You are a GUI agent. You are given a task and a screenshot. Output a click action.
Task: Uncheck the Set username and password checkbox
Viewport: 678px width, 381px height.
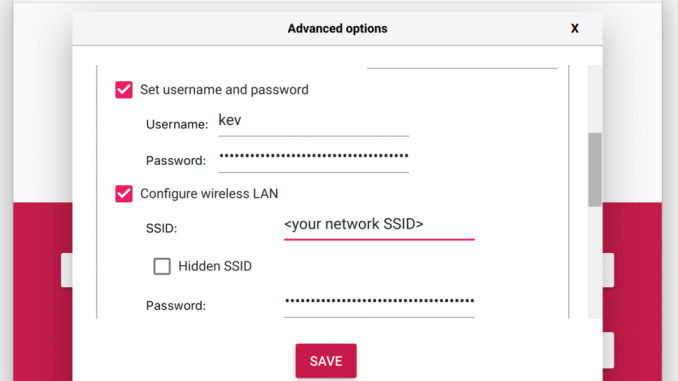point(124,90)
